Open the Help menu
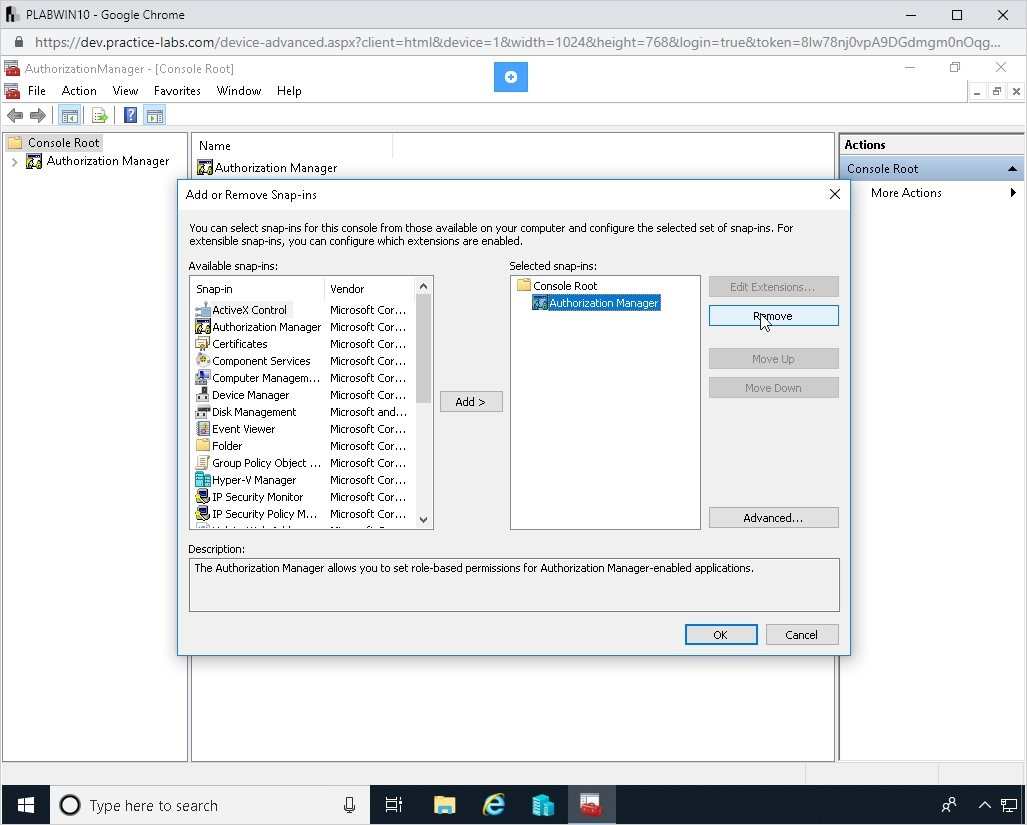The width and height of the screenshot is (1027, 825). point(289,91)
